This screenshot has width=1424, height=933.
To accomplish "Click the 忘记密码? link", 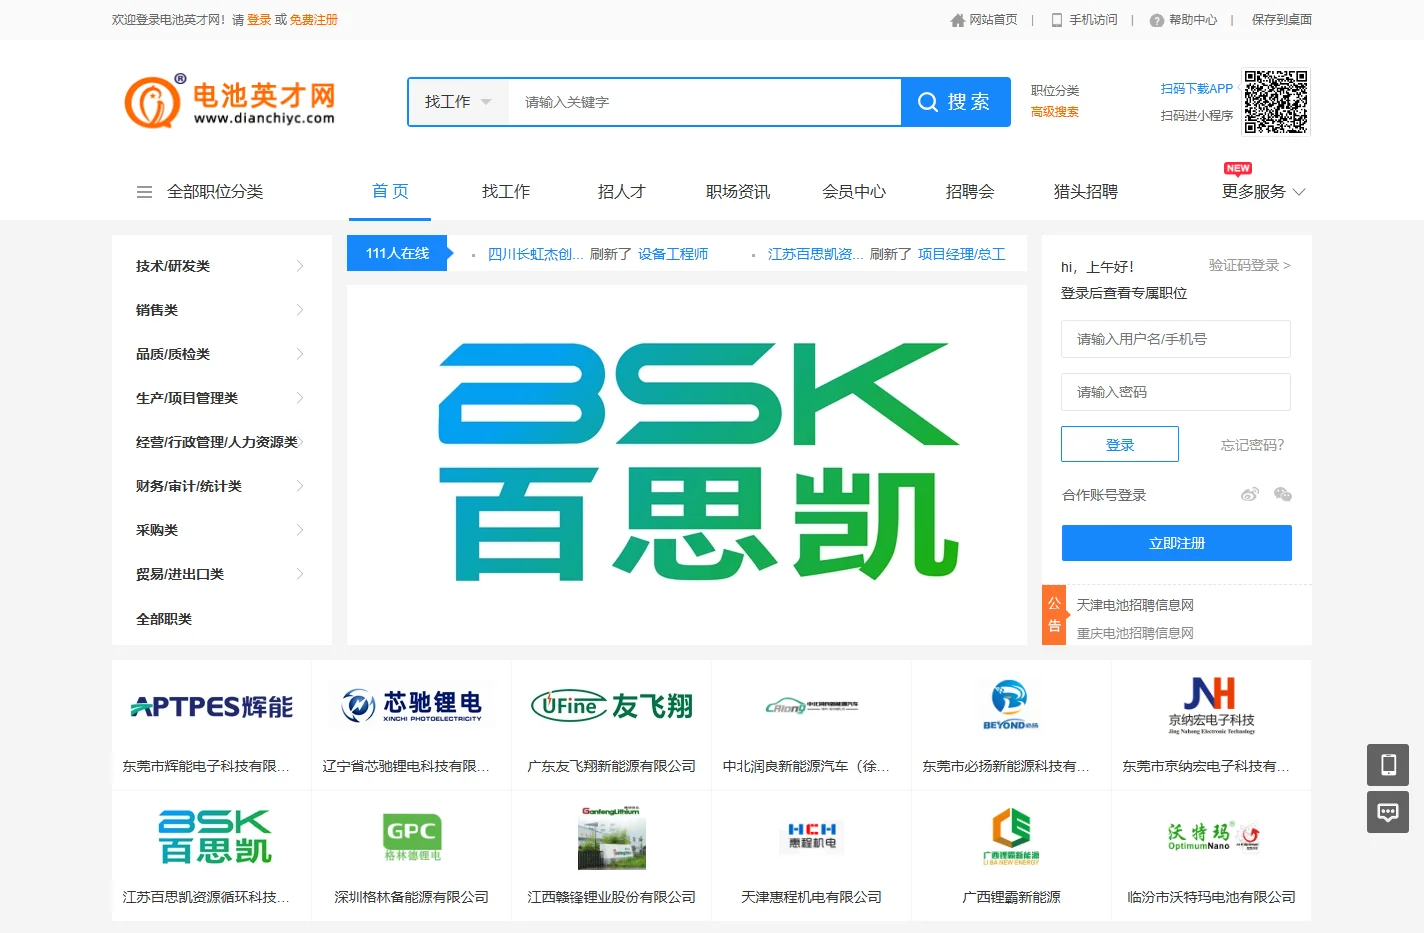I will pyautogui.click(x=1252, y=445).
